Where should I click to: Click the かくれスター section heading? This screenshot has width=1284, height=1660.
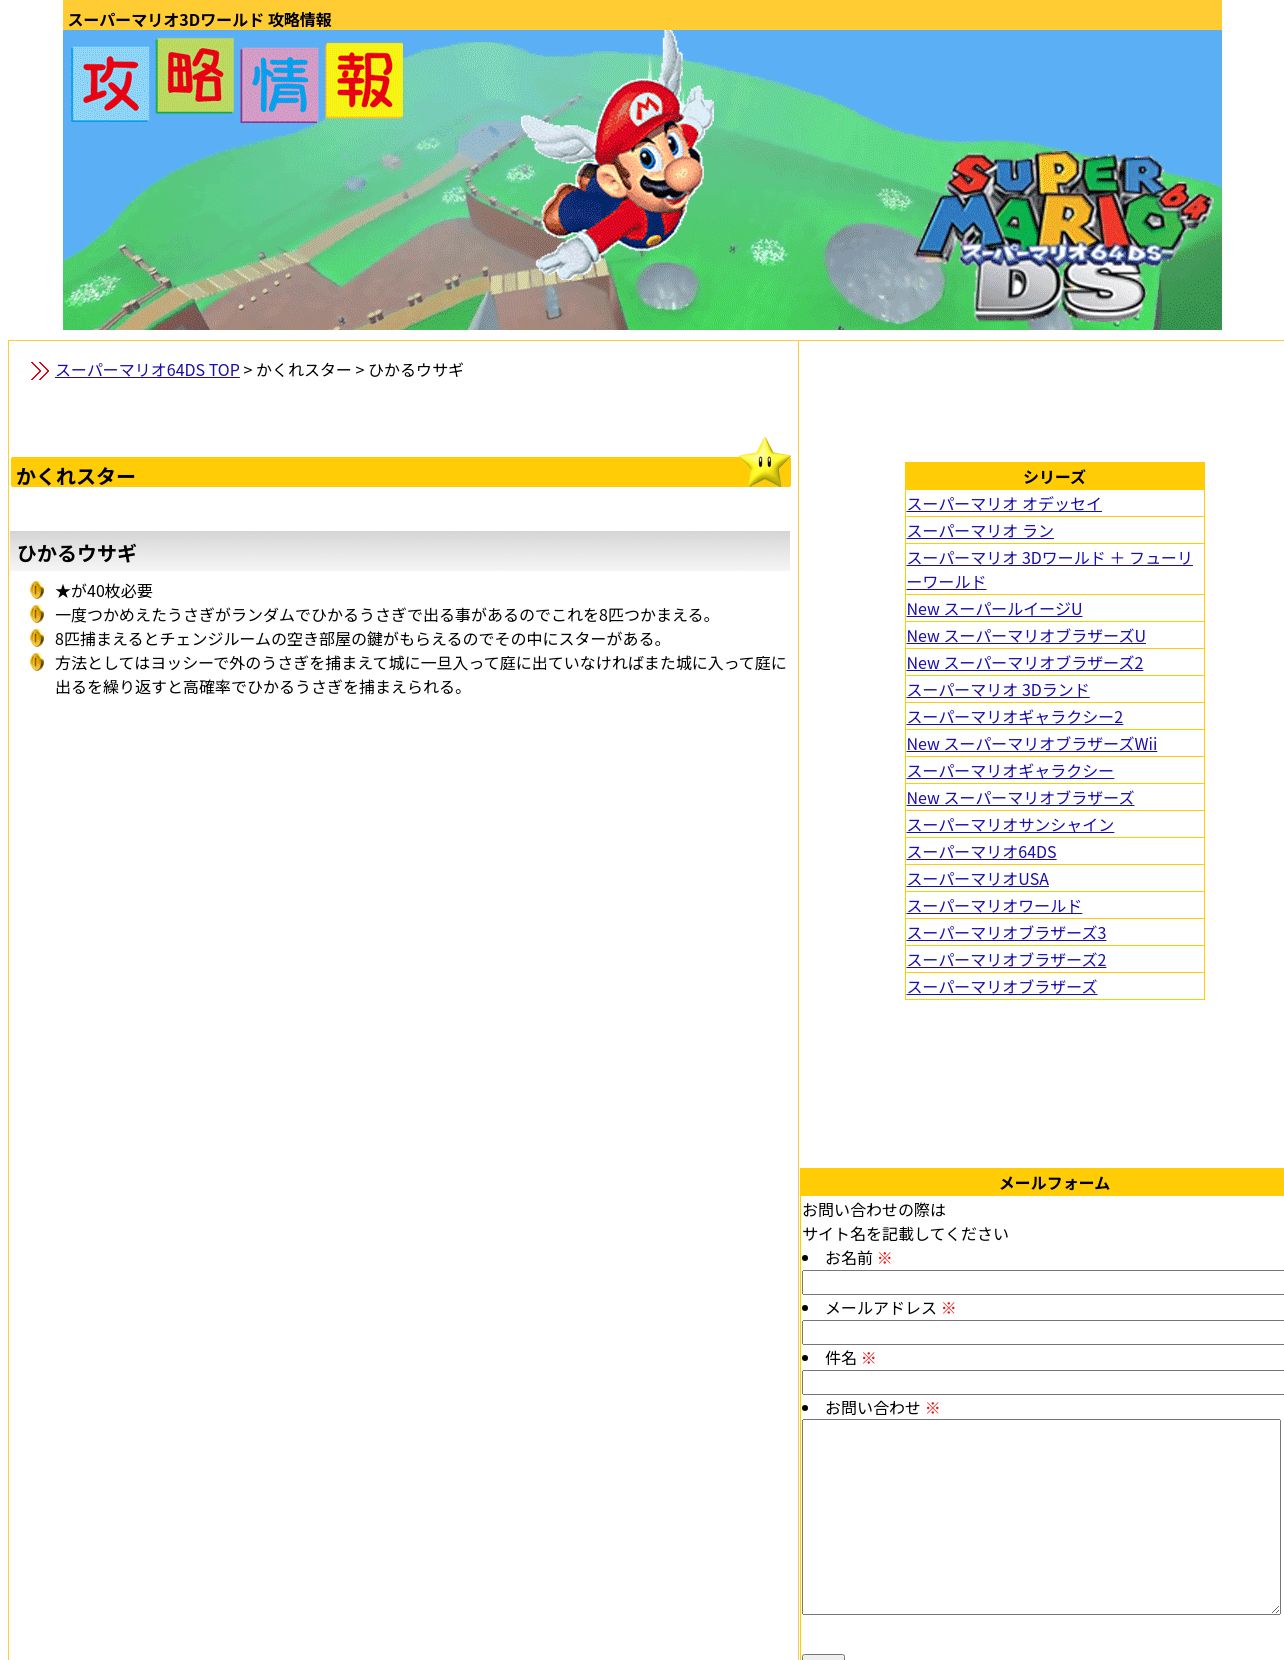point(76,476)
